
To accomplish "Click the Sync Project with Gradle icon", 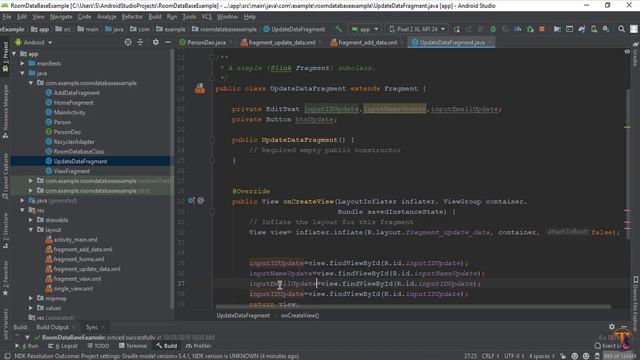I will [x=582, y=29].
